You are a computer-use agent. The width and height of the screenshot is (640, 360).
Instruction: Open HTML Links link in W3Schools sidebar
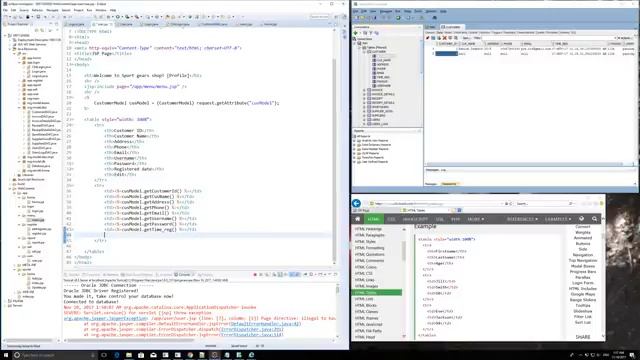click(364, 280)
